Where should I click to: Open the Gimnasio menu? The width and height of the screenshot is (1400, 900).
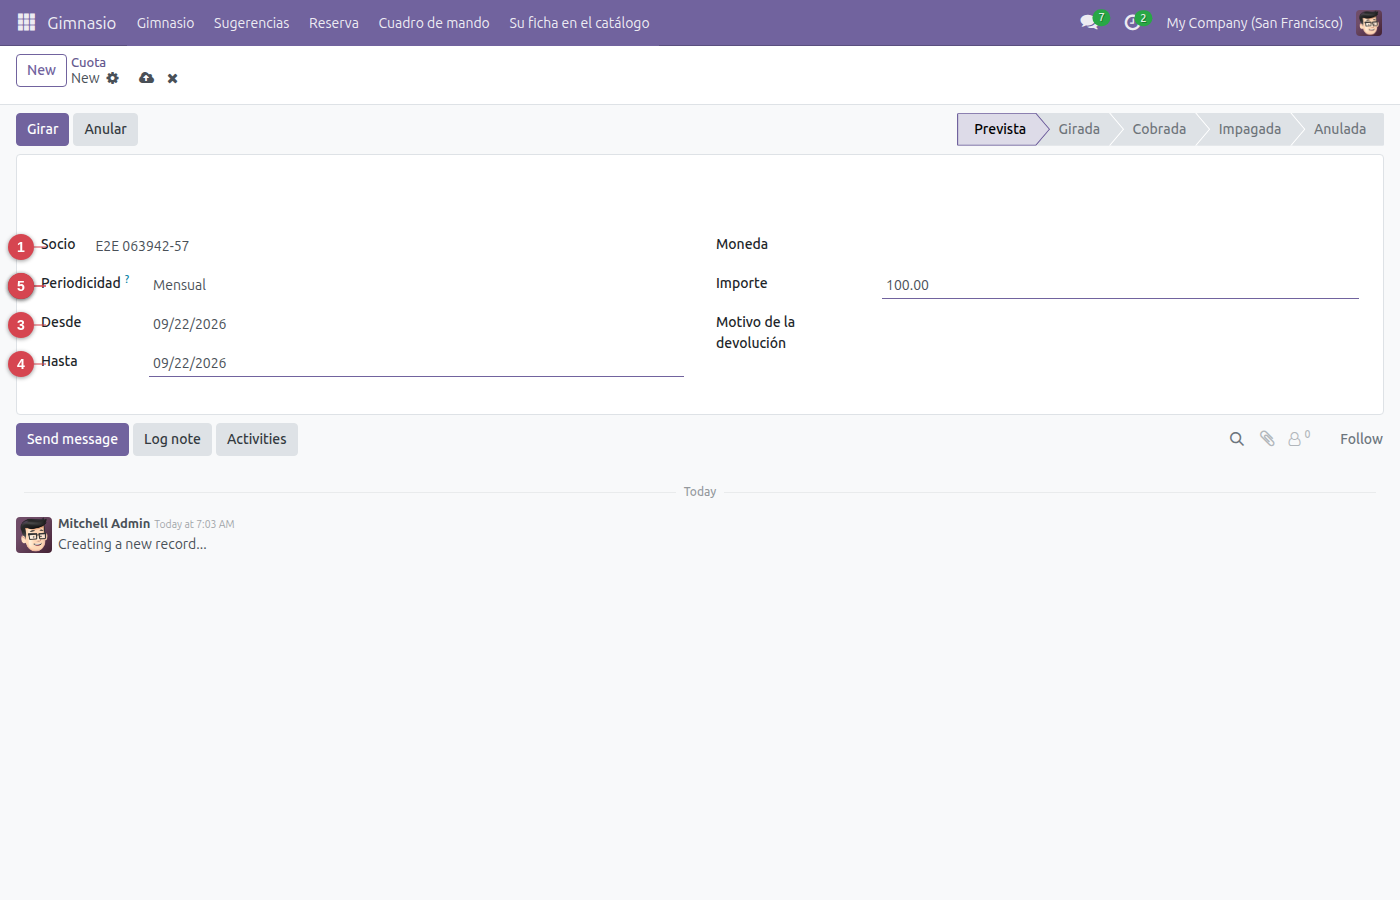click(166, 22)
